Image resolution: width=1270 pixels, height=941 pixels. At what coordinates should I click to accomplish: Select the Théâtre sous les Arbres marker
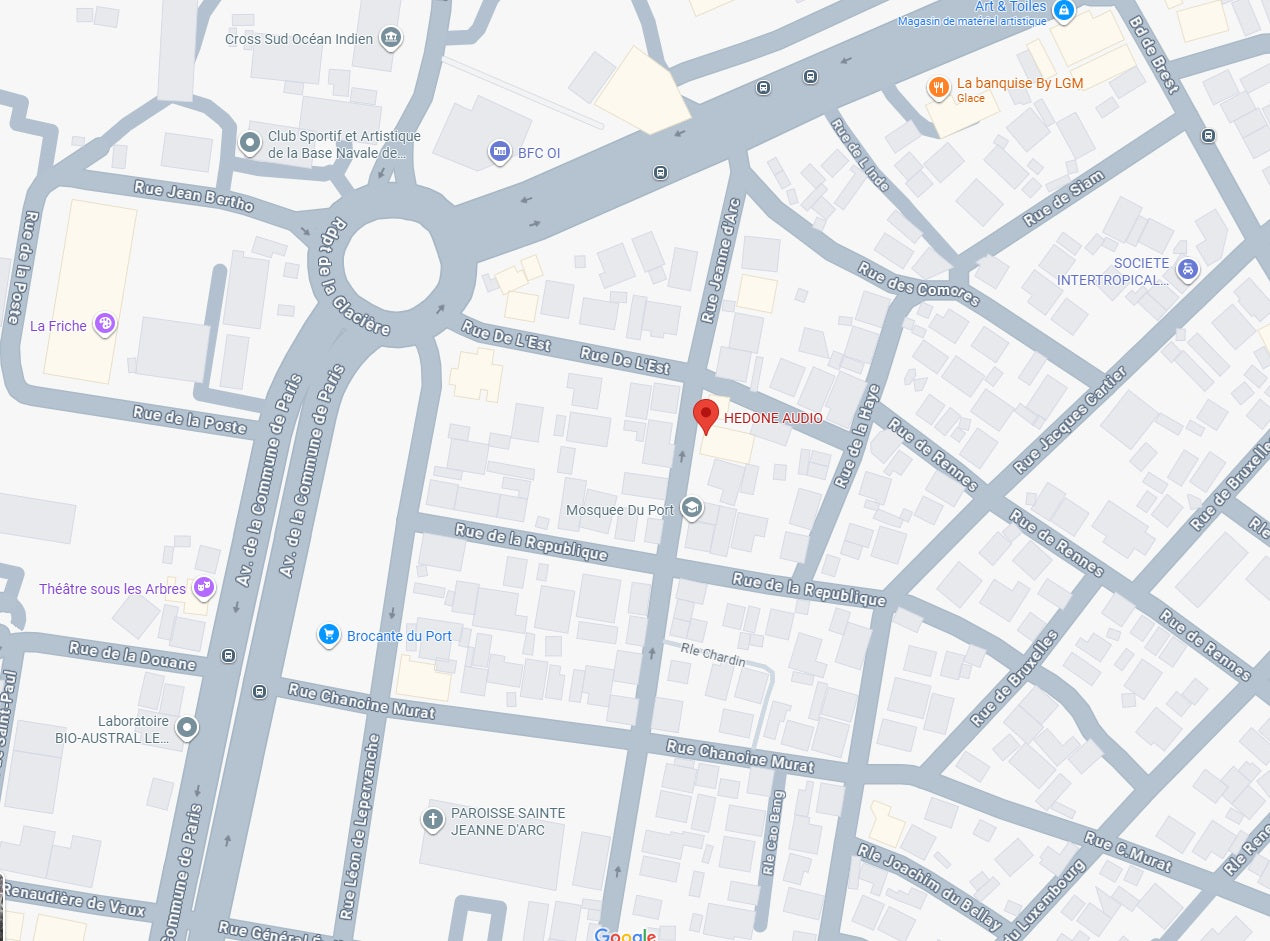(x=204, y=588)
